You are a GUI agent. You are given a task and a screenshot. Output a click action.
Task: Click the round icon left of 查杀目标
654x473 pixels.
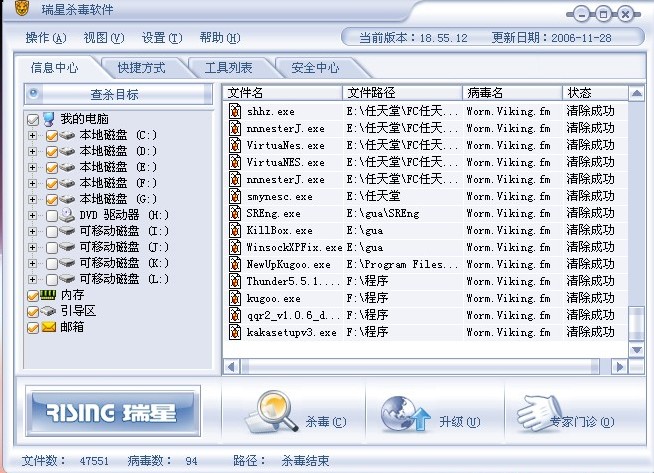(x=34, y=93)
